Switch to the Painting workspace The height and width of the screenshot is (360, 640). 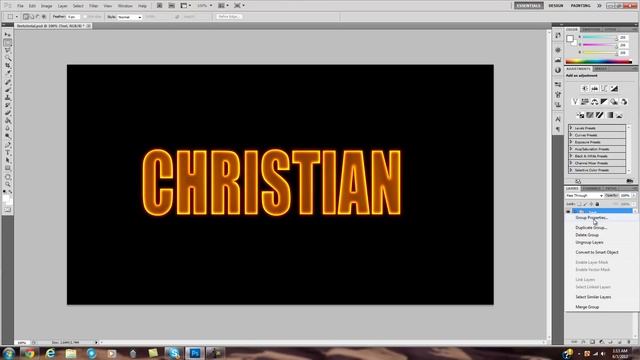point(580,6)
